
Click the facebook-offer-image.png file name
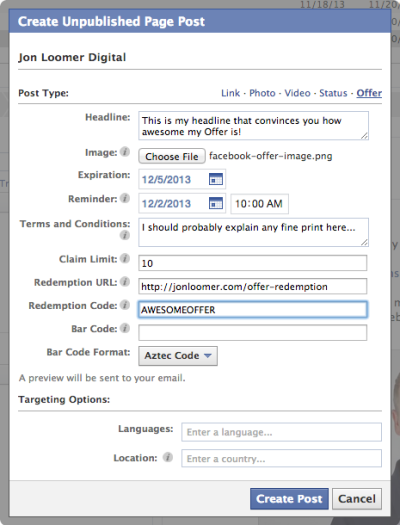click(x=270, y=156)
